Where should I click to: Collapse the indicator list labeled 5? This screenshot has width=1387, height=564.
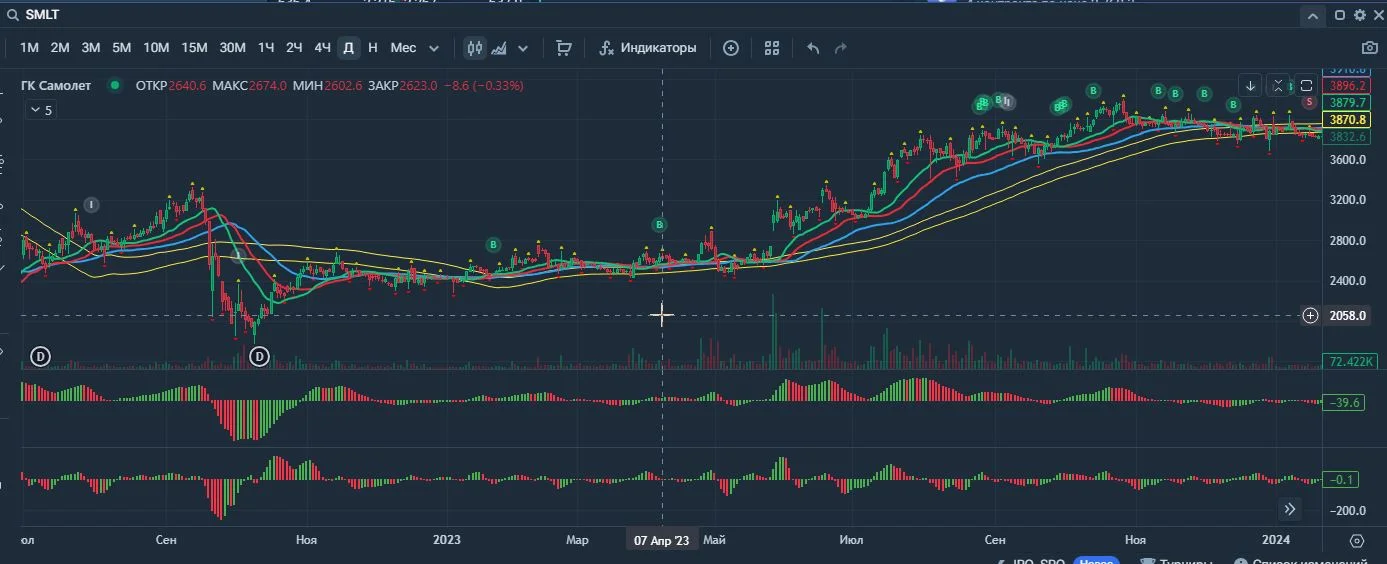(41, 110)
